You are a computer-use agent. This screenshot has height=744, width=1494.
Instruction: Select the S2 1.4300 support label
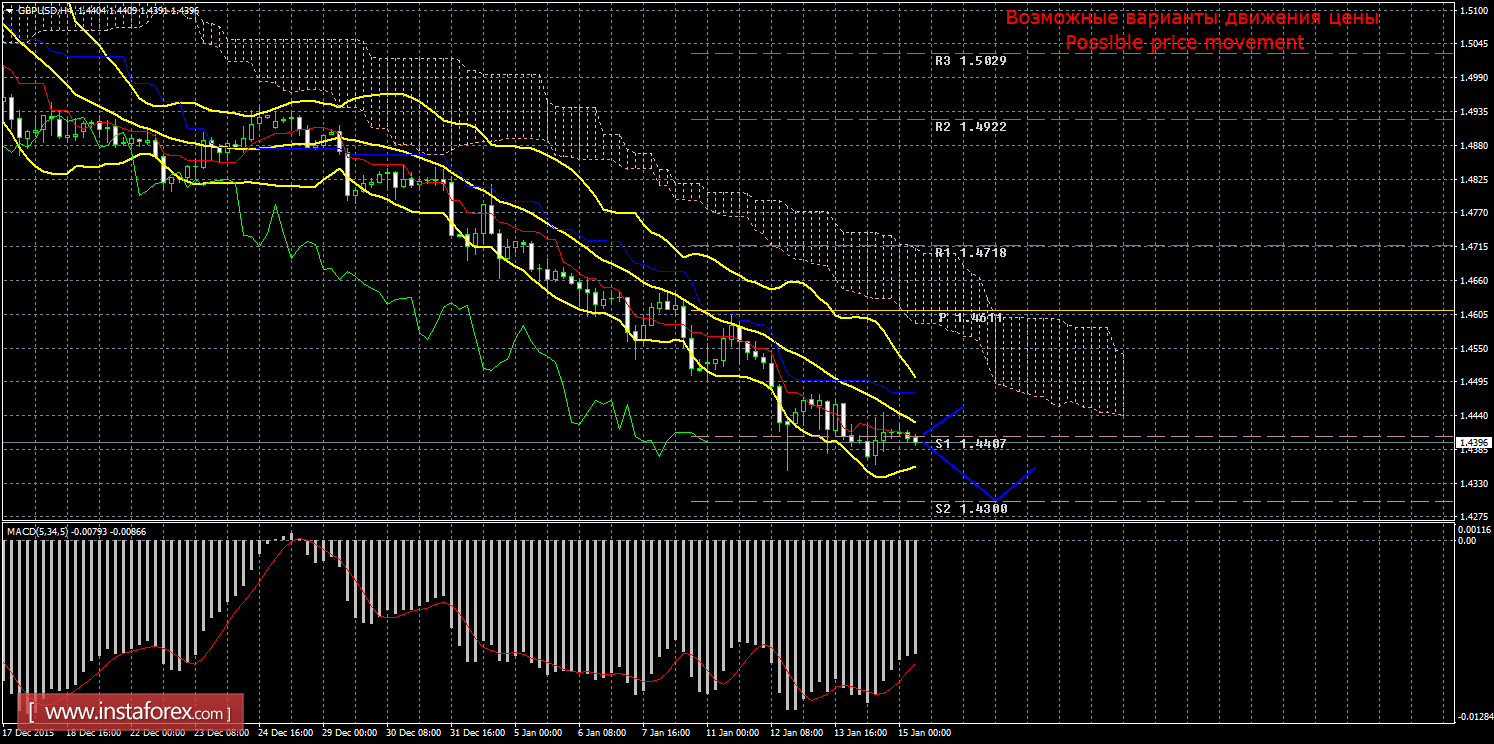point(970,509)
